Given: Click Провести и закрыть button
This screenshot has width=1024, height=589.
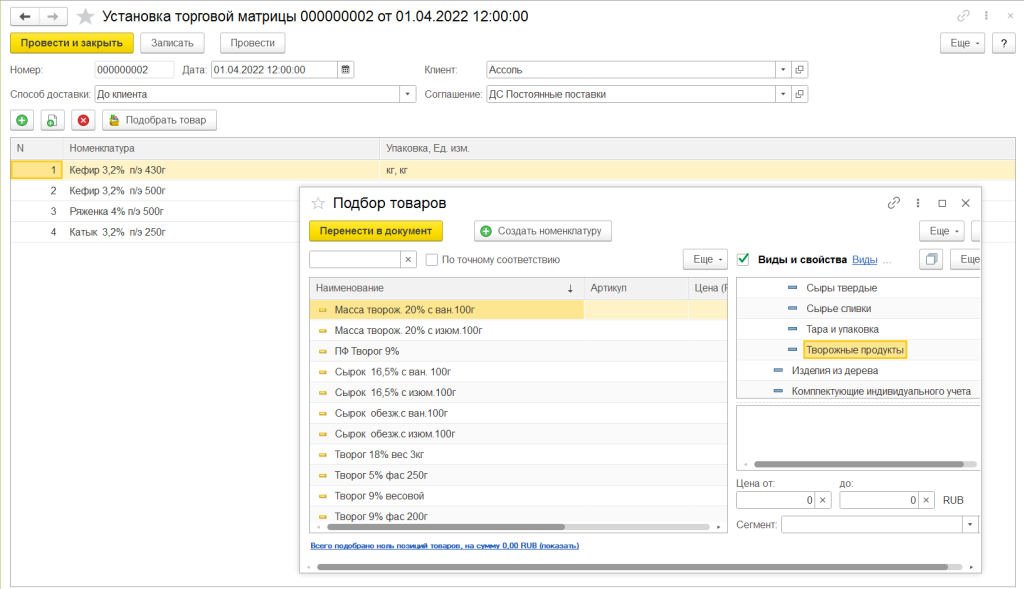Looking at the screenshot, I should 72,43.
